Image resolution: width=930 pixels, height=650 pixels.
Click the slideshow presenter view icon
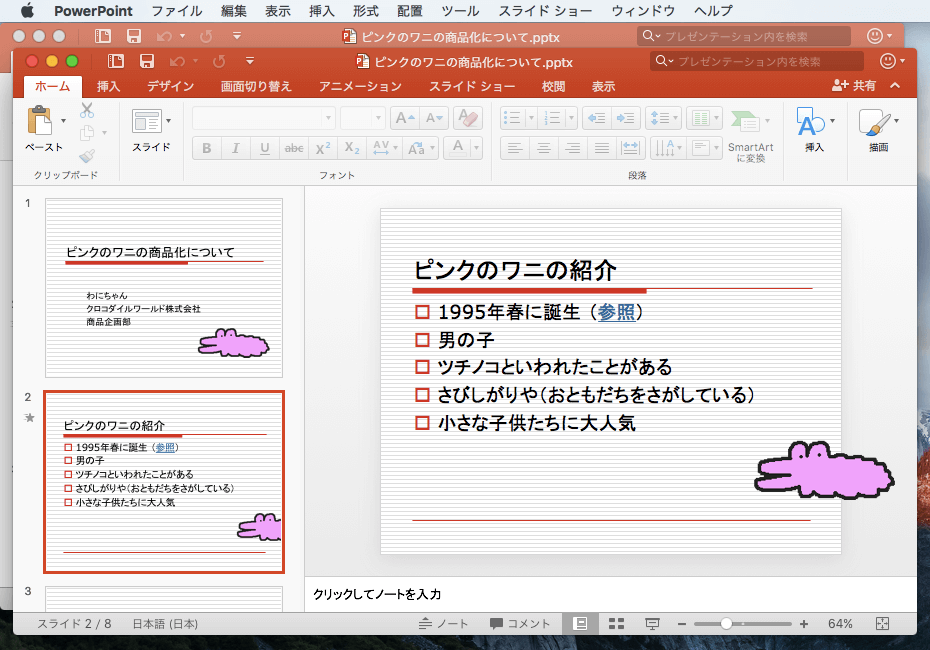[652, 624]
